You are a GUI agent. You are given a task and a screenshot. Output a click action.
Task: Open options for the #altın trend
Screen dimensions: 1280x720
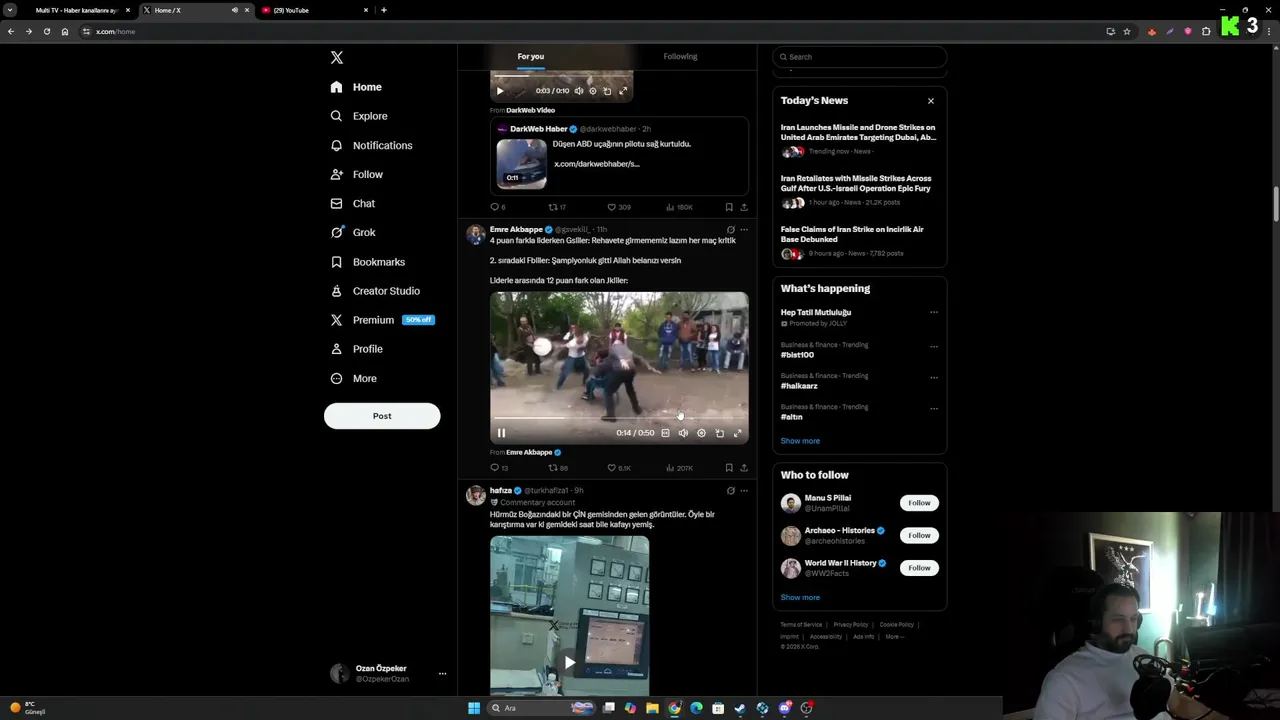coord(934,408)
